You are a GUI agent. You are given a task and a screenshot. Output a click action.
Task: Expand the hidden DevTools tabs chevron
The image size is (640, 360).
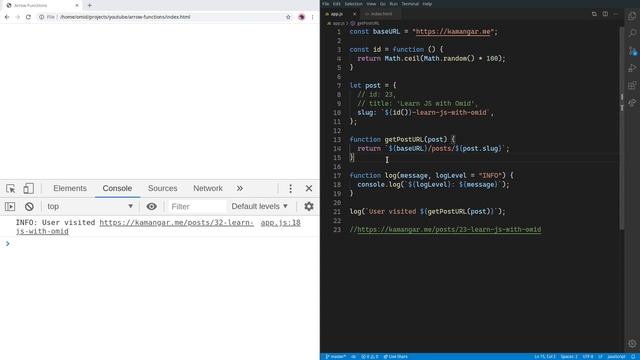tap(240, 189)
